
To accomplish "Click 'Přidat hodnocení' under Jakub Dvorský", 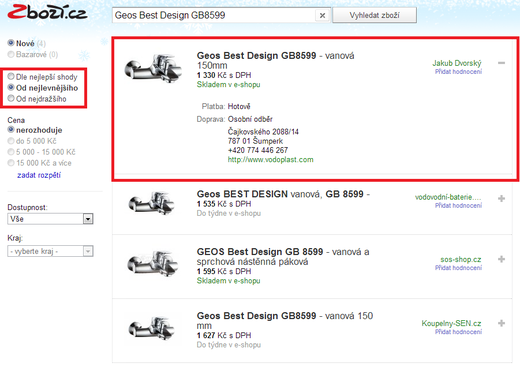I will [x=458, y=72].
